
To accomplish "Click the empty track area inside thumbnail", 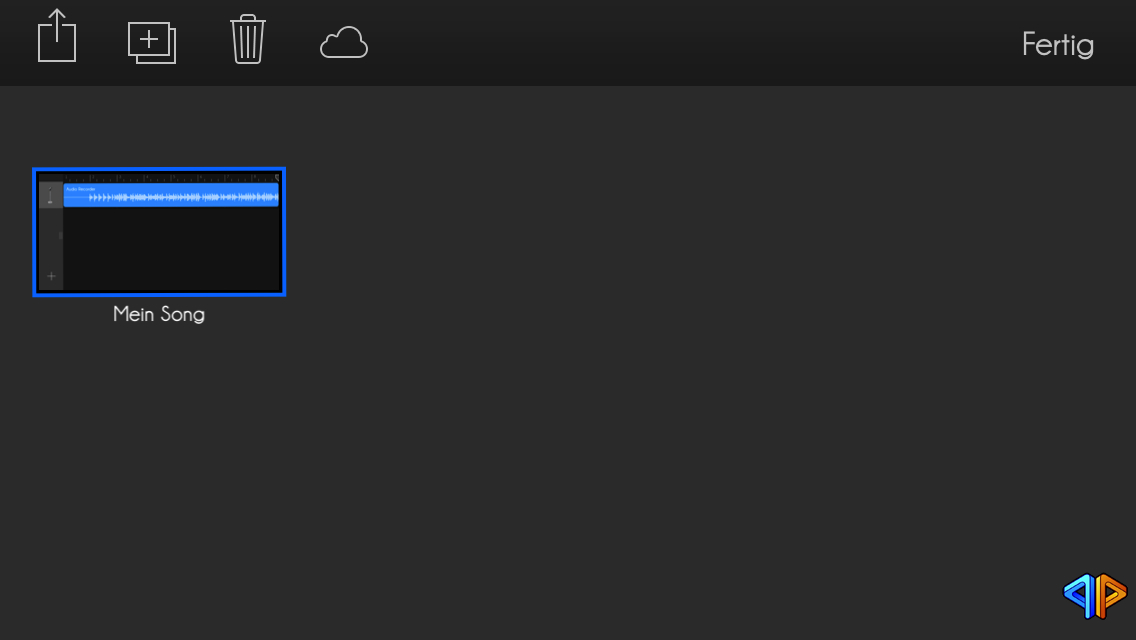I will coord(172,249).
